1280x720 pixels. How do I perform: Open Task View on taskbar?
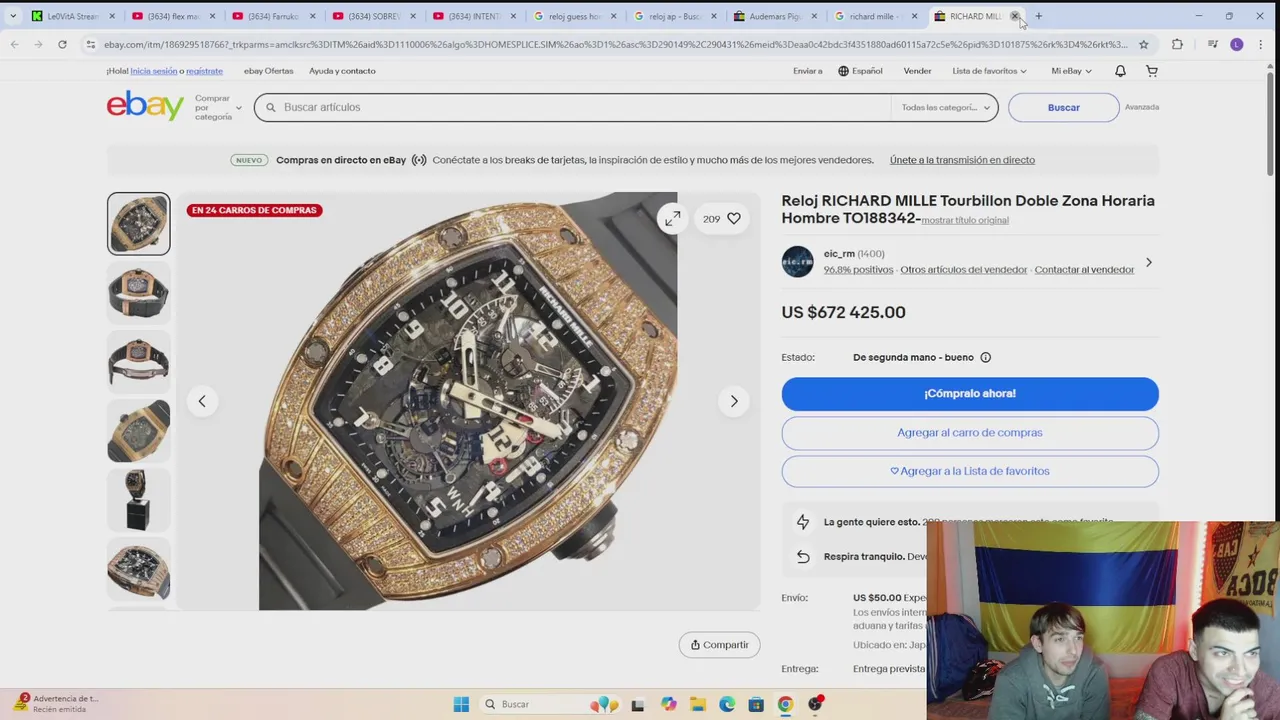coord(638,704)
